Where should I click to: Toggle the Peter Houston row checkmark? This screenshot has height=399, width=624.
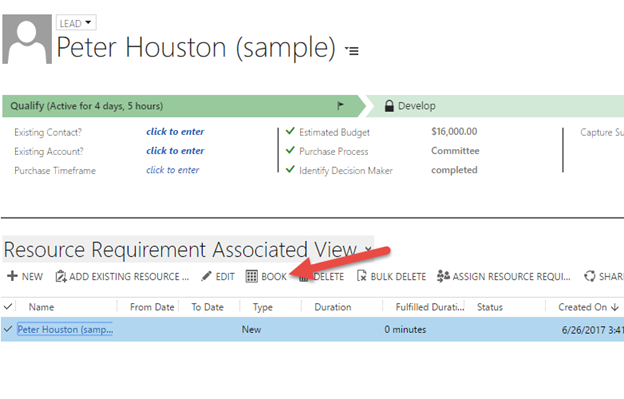[x=8, y=329]
